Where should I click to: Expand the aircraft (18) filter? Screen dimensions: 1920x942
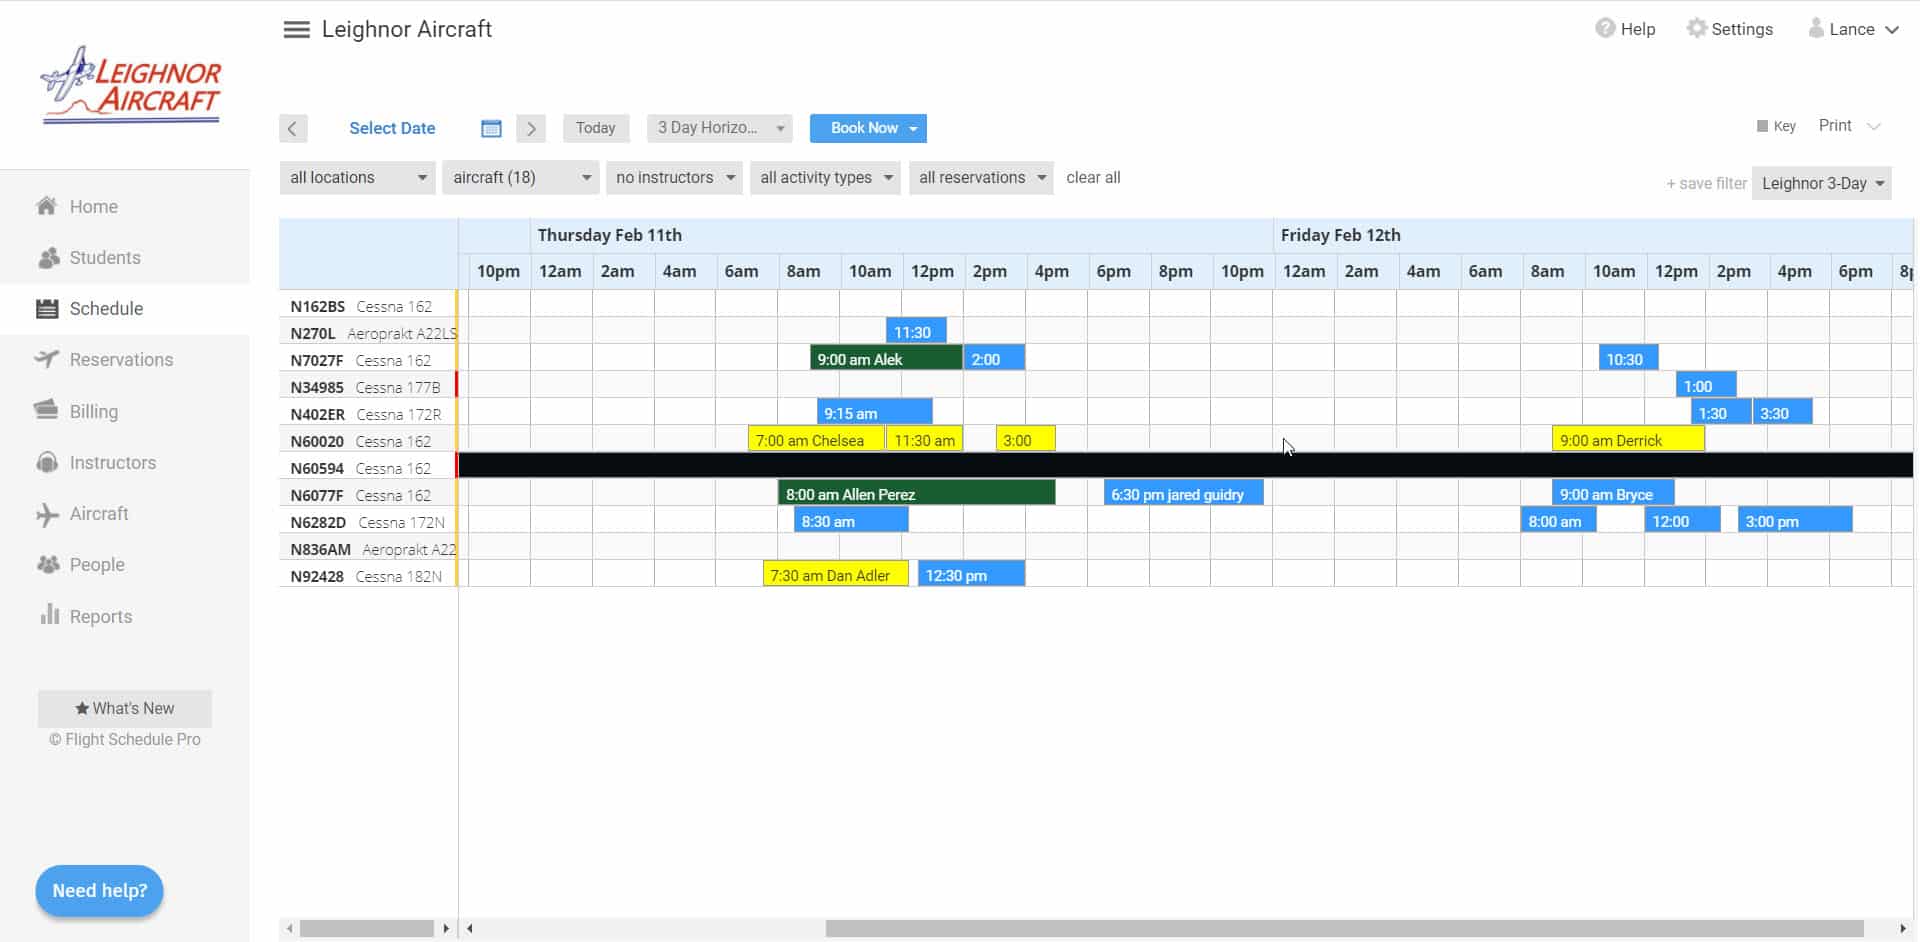click(520, 178)
